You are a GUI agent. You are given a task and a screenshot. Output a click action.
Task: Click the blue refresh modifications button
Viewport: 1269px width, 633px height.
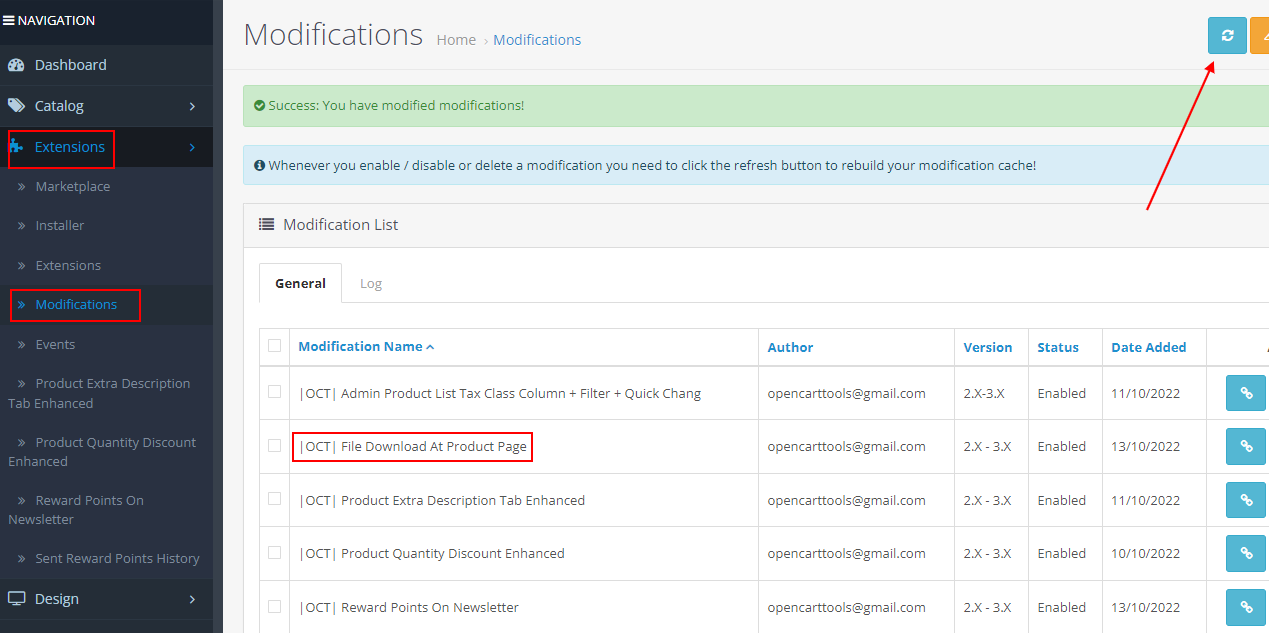pos(1227,35)
